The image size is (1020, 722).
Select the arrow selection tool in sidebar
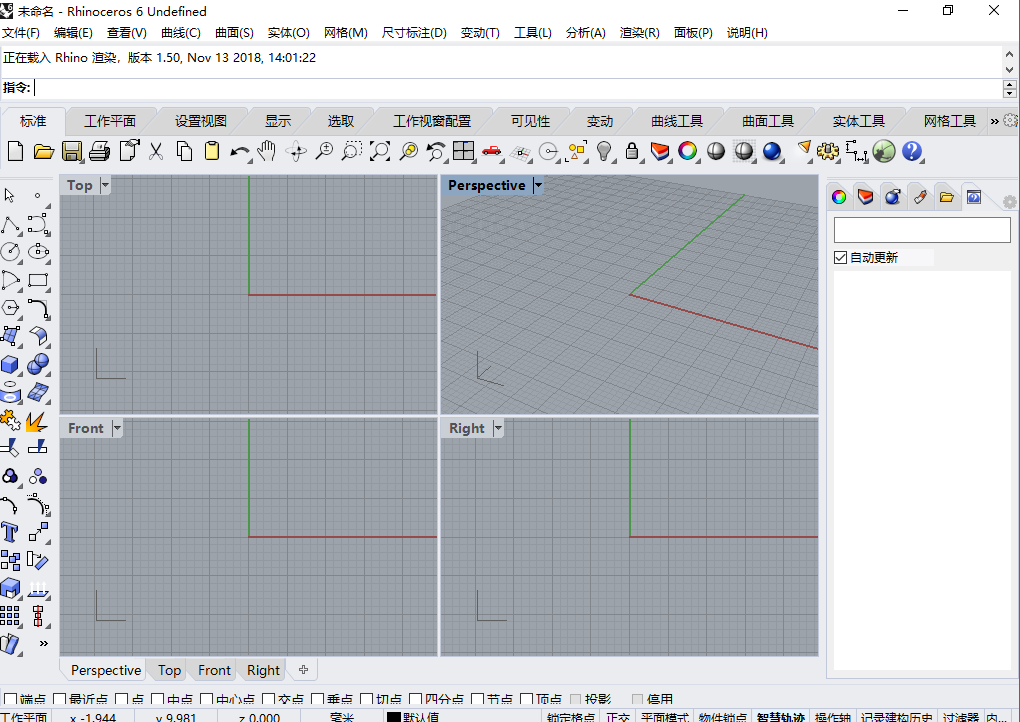[12, 194]
